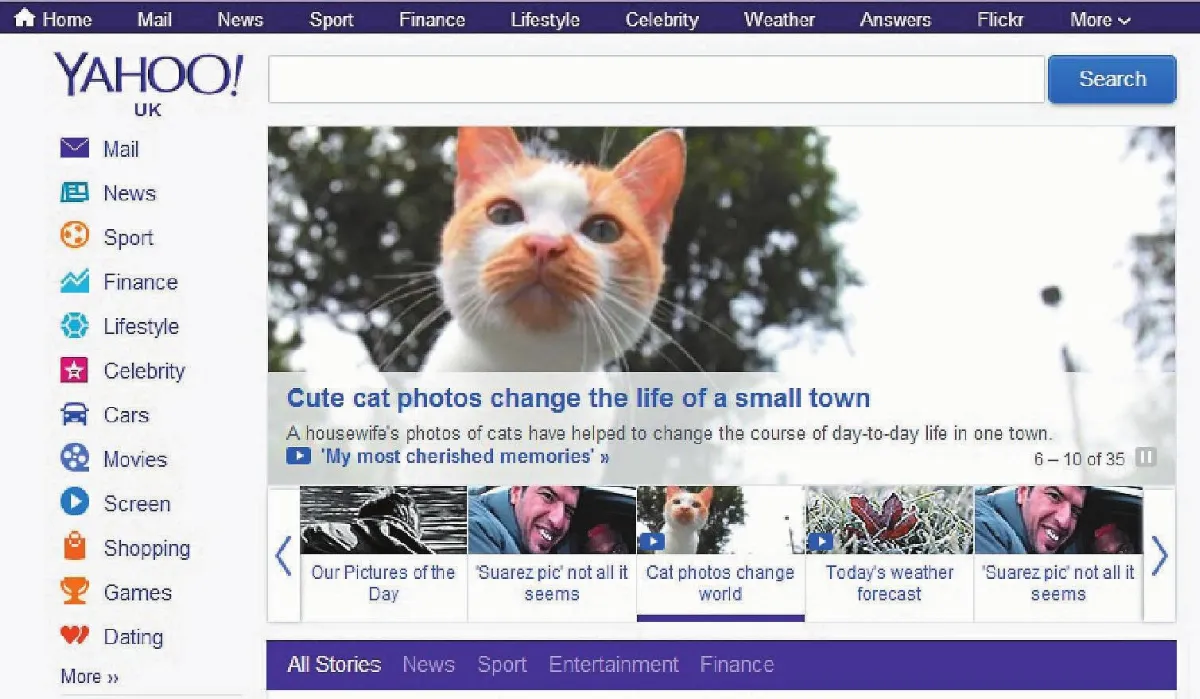This screenshot has height=699, width=1200.
Task: Click inside the search text field
Action: [x=656, y=80]
